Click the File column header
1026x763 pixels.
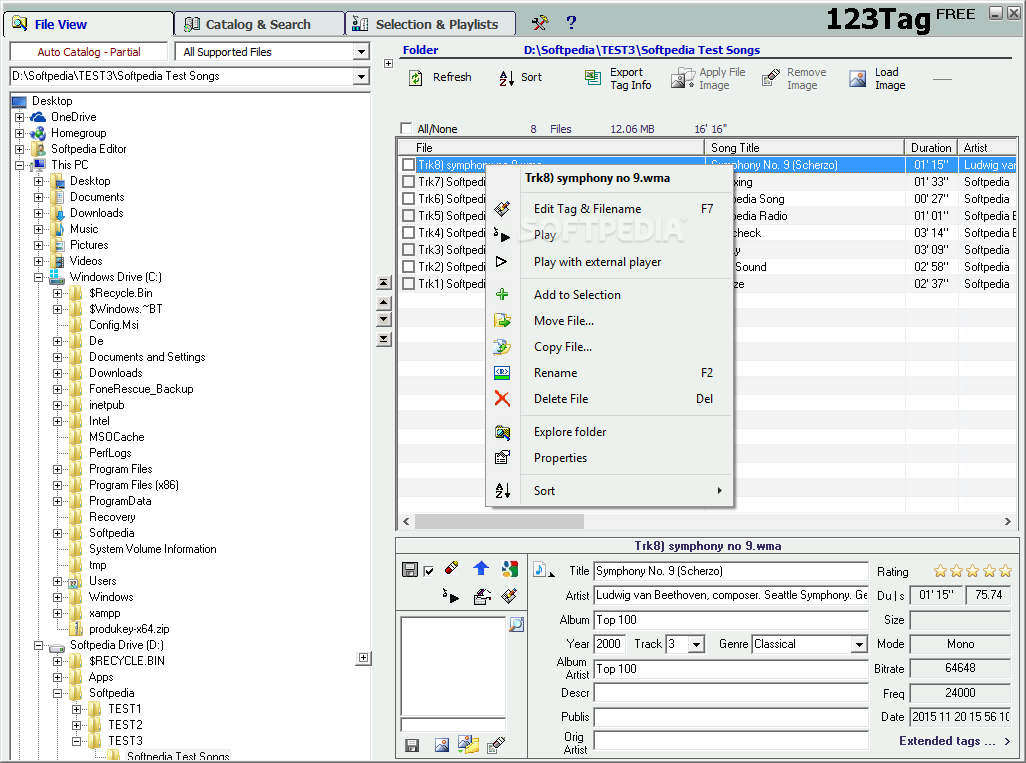click(551, 148)
